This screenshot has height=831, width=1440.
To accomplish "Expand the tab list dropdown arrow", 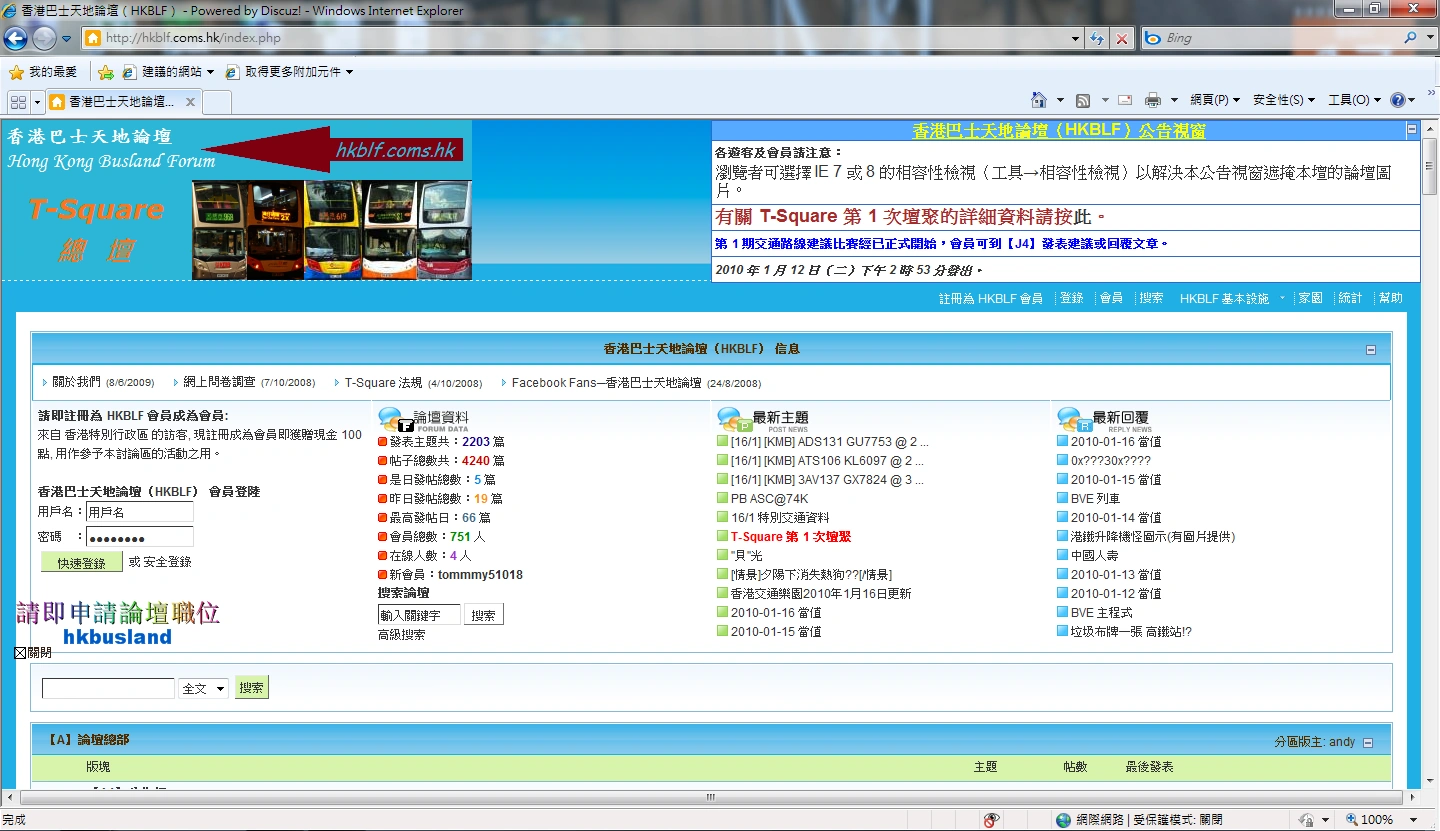I will (x=37, y=102).
